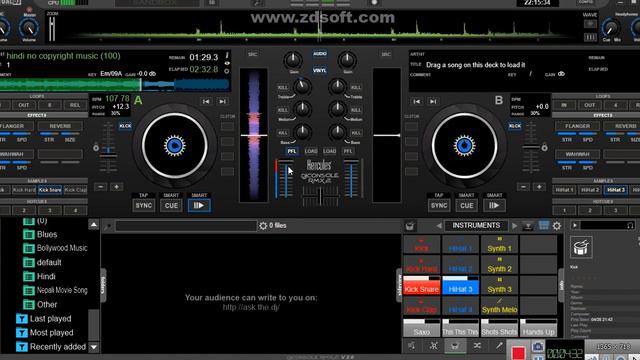Trigger the Kick Snare sample pad
640x360 pixels.
point(422,285)
